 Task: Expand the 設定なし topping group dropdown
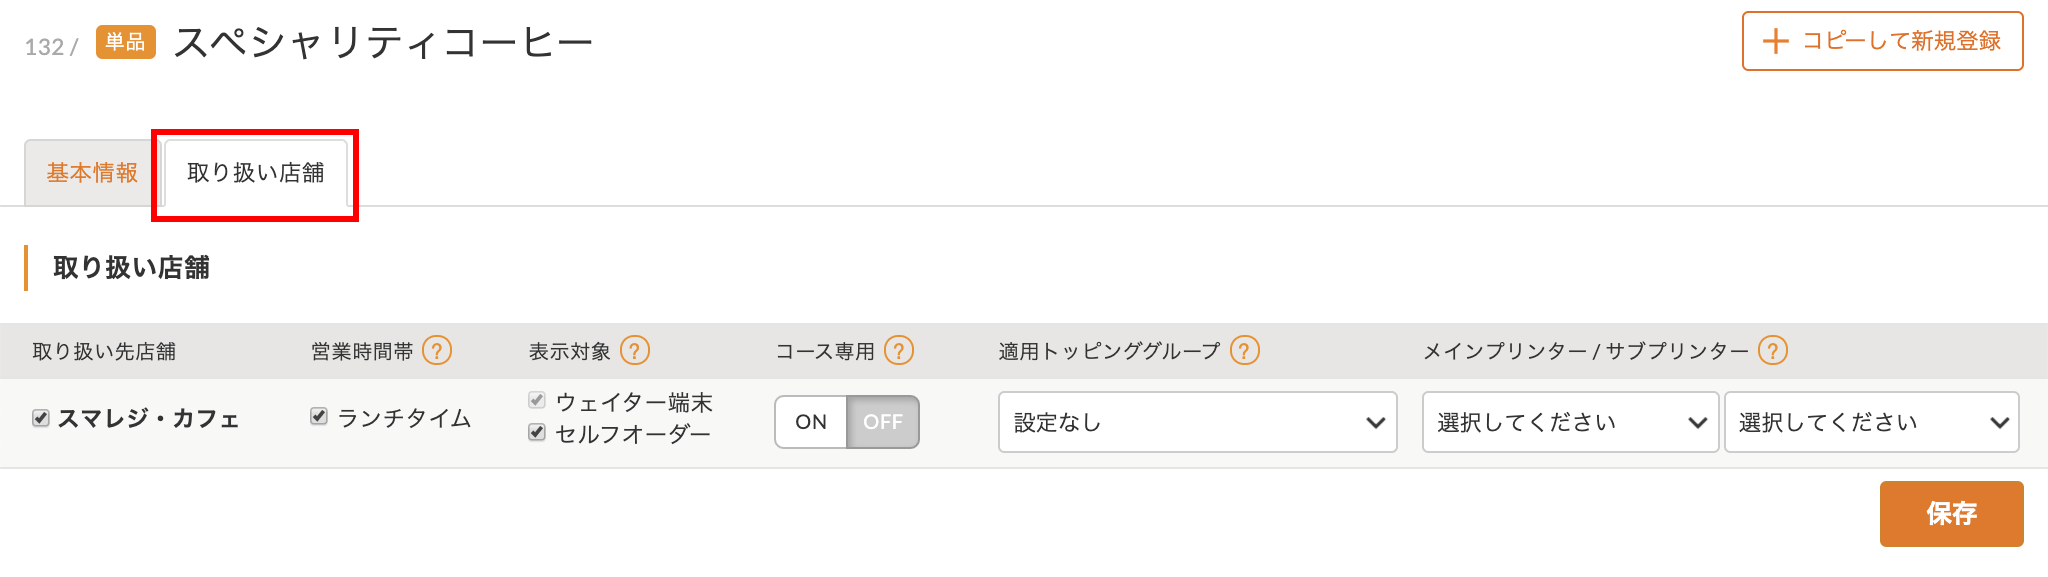pyautogui.click(x=1197, y=422)
